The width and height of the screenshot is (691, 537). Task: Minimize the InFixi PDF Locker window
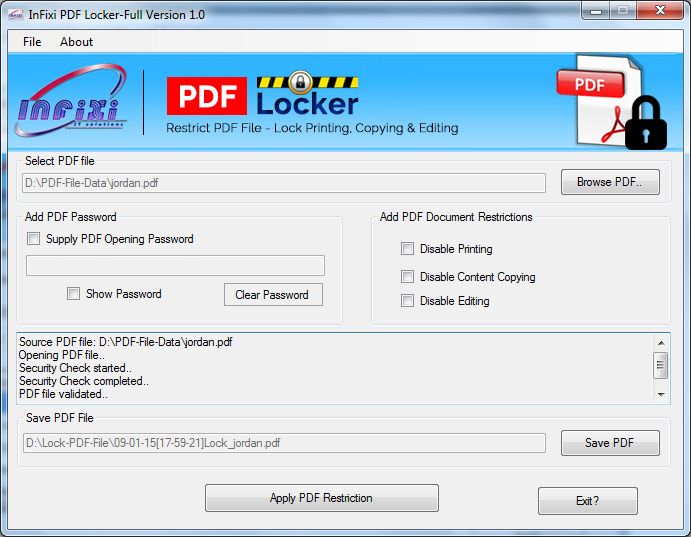click(x=595, y=11)
